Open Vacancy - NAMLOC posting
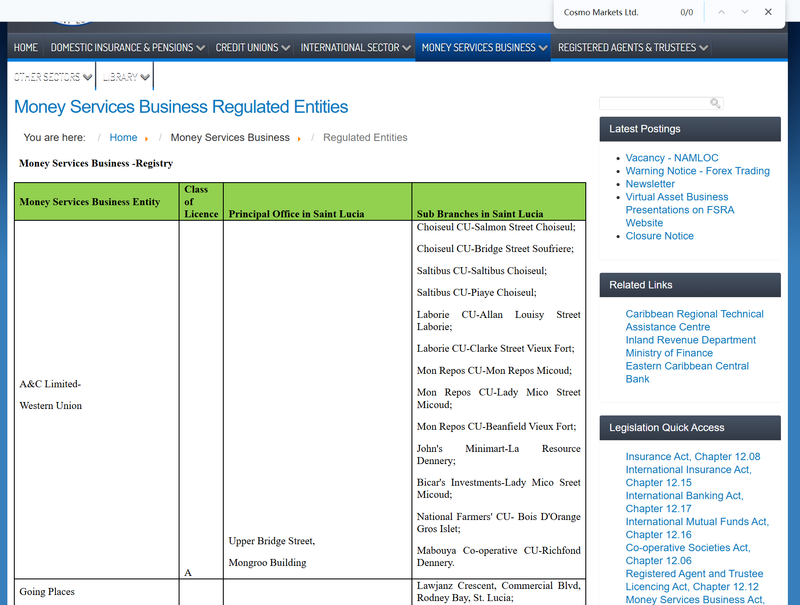The width and height of the screenshot is (800, 605). click(672, 158)
